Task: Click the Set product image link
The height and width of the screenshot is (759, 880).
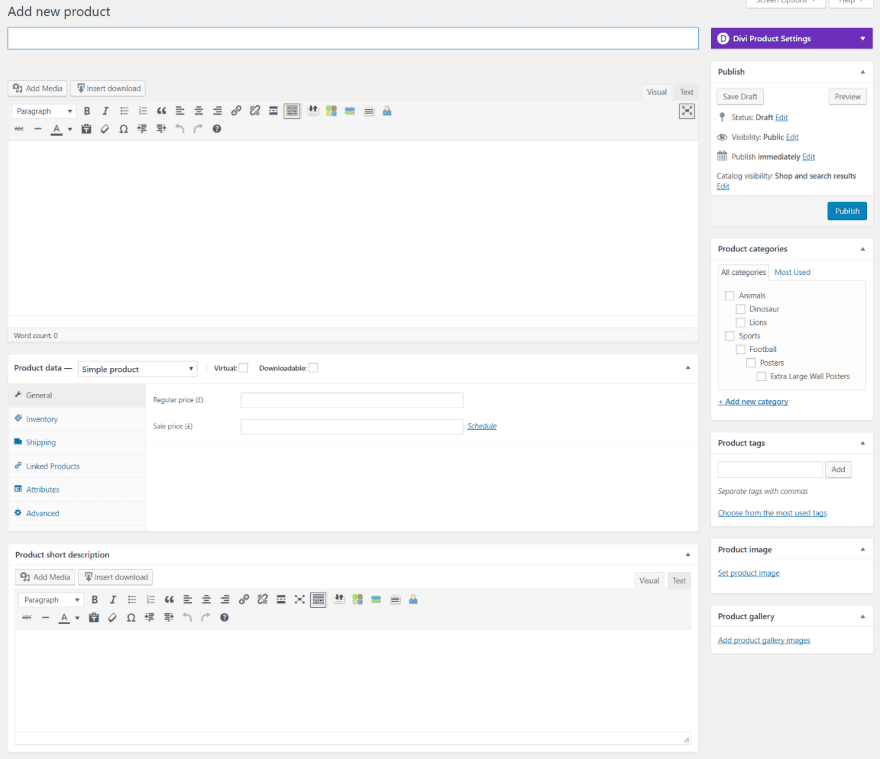Action: (x=748, y=573)
